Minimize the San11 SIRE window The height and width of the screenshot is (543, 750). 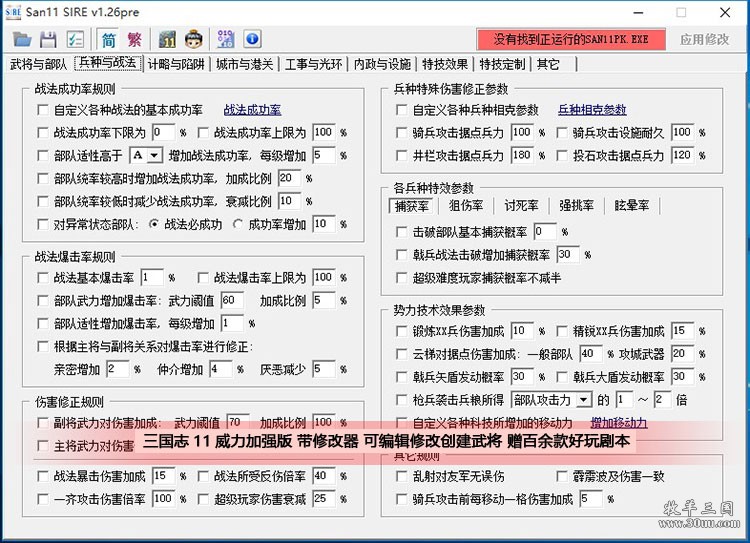click(639, 12)
